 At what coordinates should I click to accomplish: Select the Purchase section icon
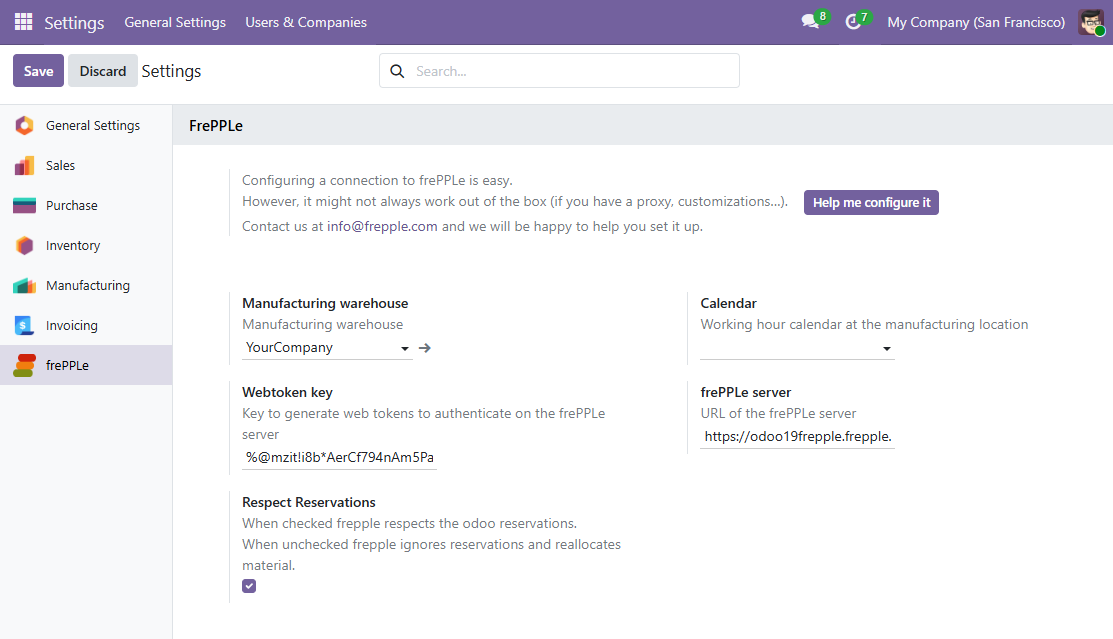click(x=25, y=205)
